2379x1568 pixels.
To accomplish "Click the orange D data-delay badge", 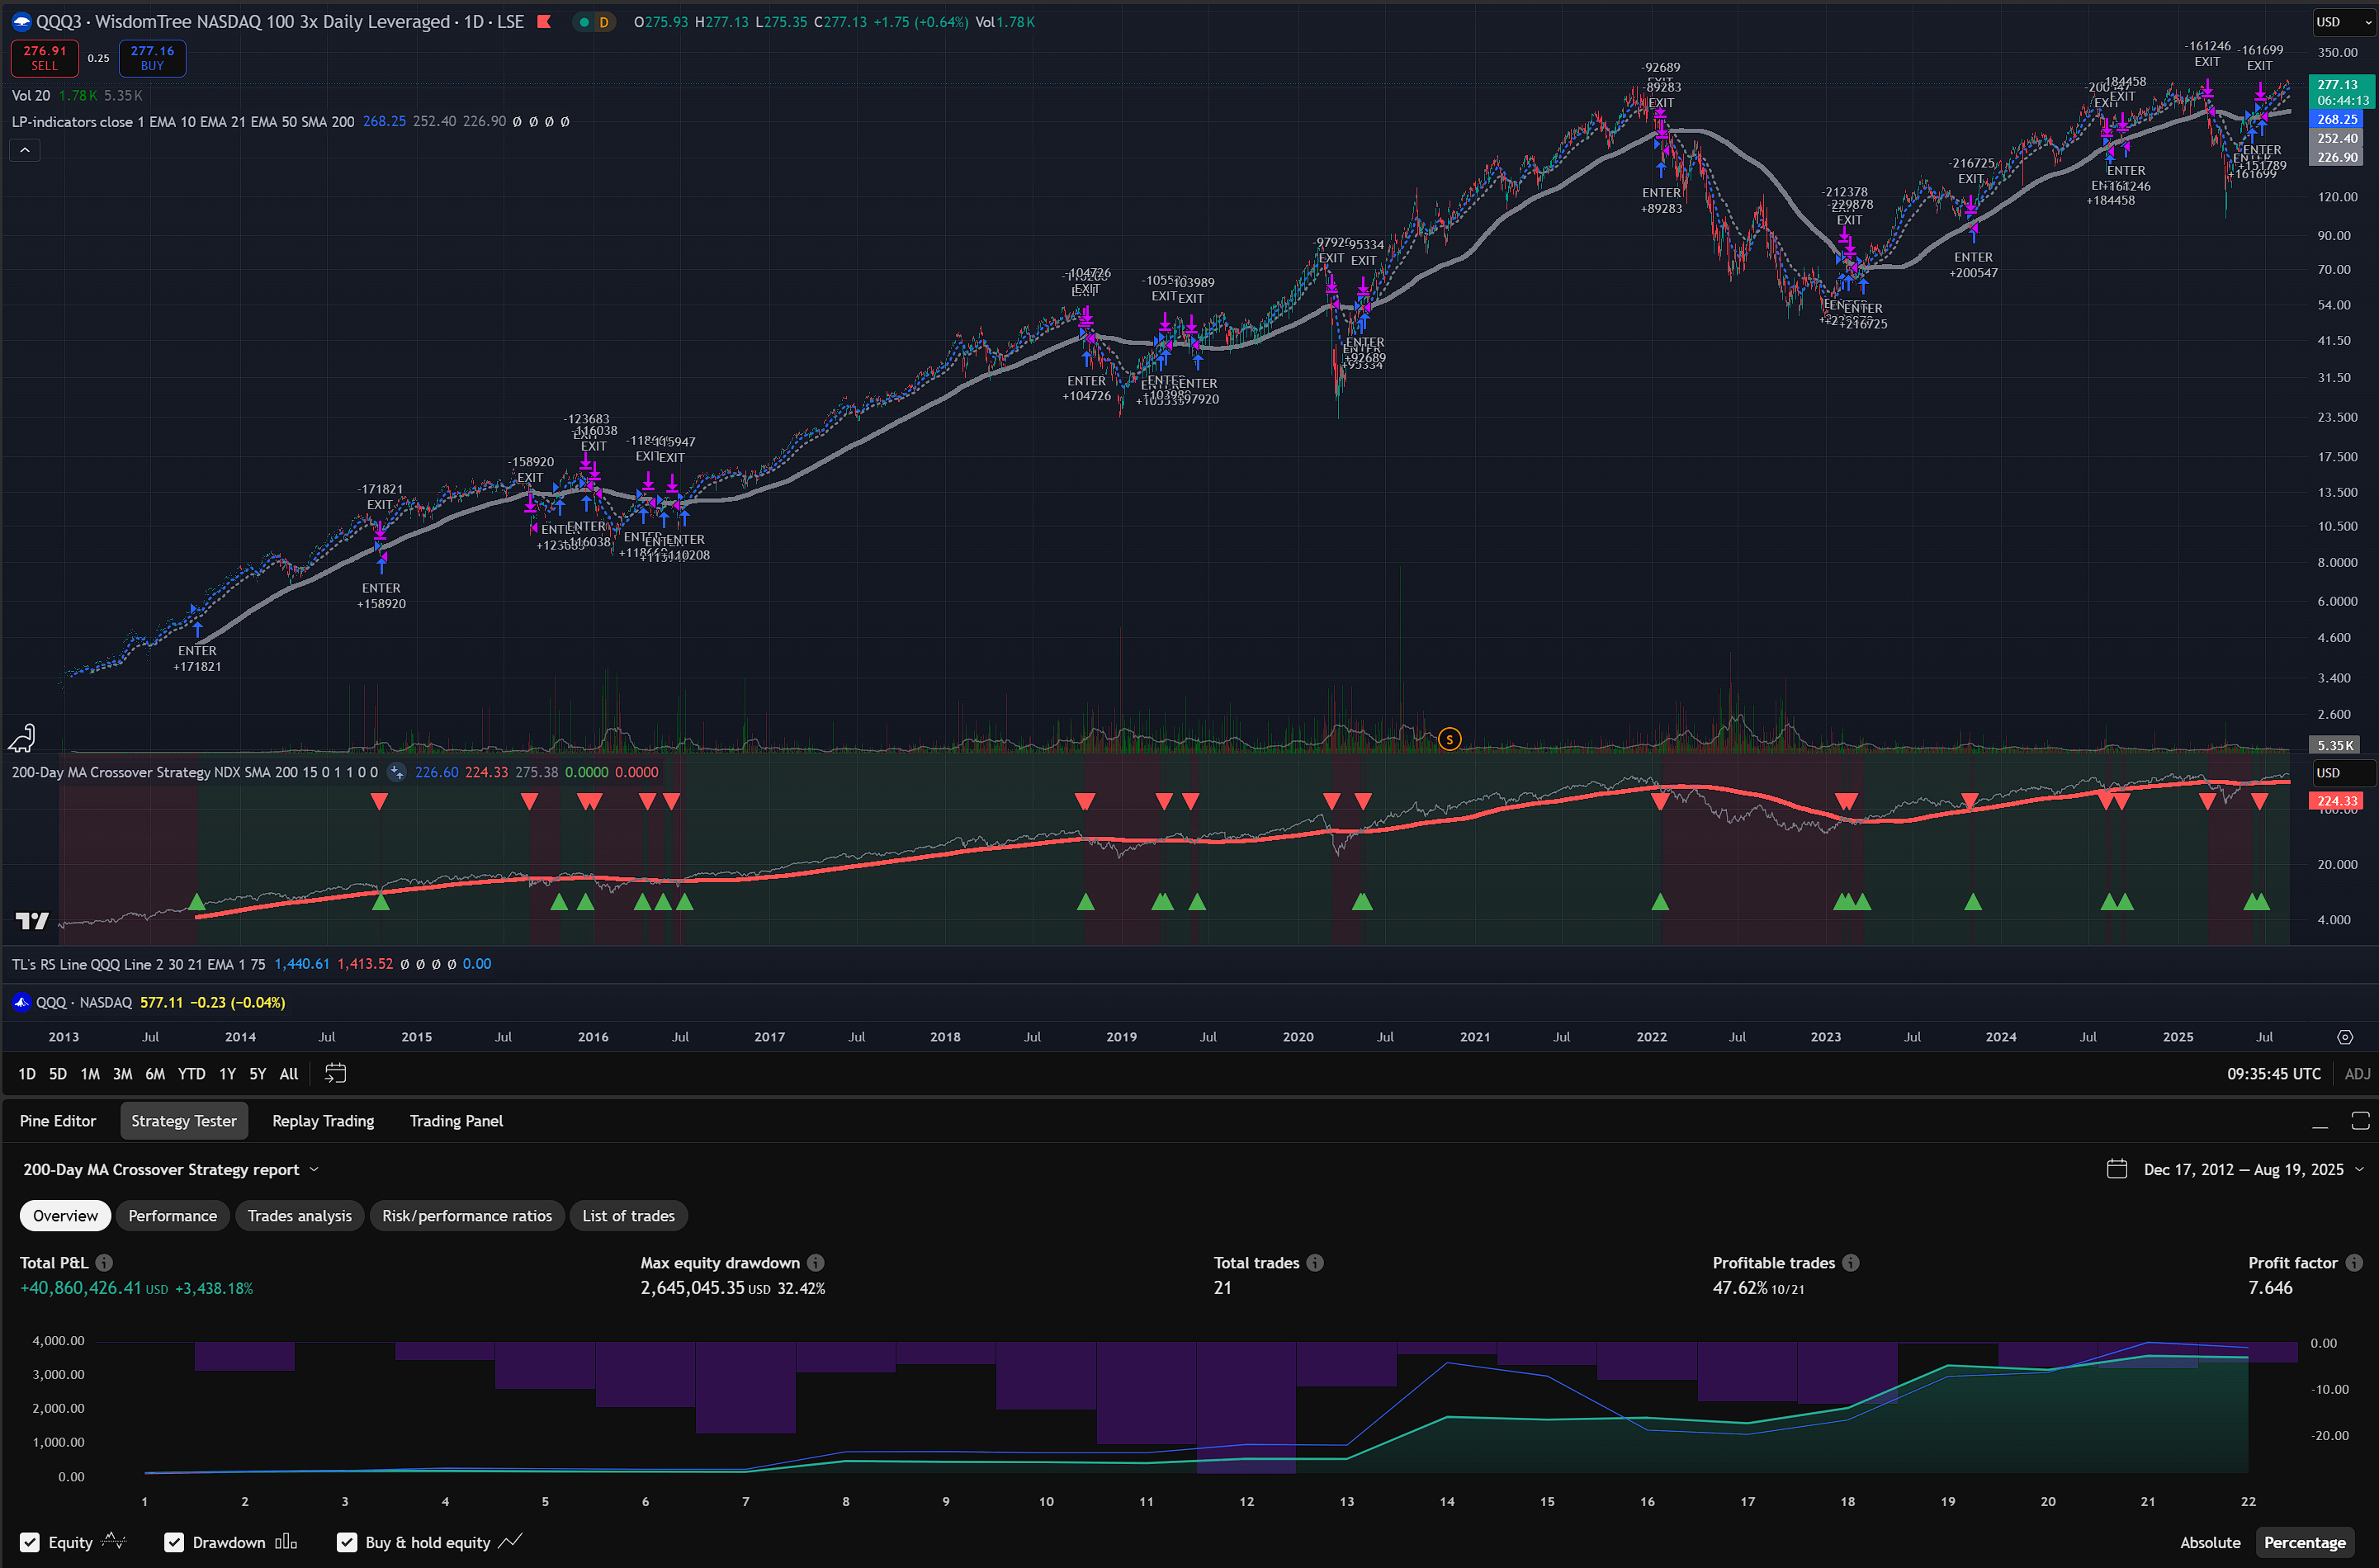I will [x=603, y=22].
